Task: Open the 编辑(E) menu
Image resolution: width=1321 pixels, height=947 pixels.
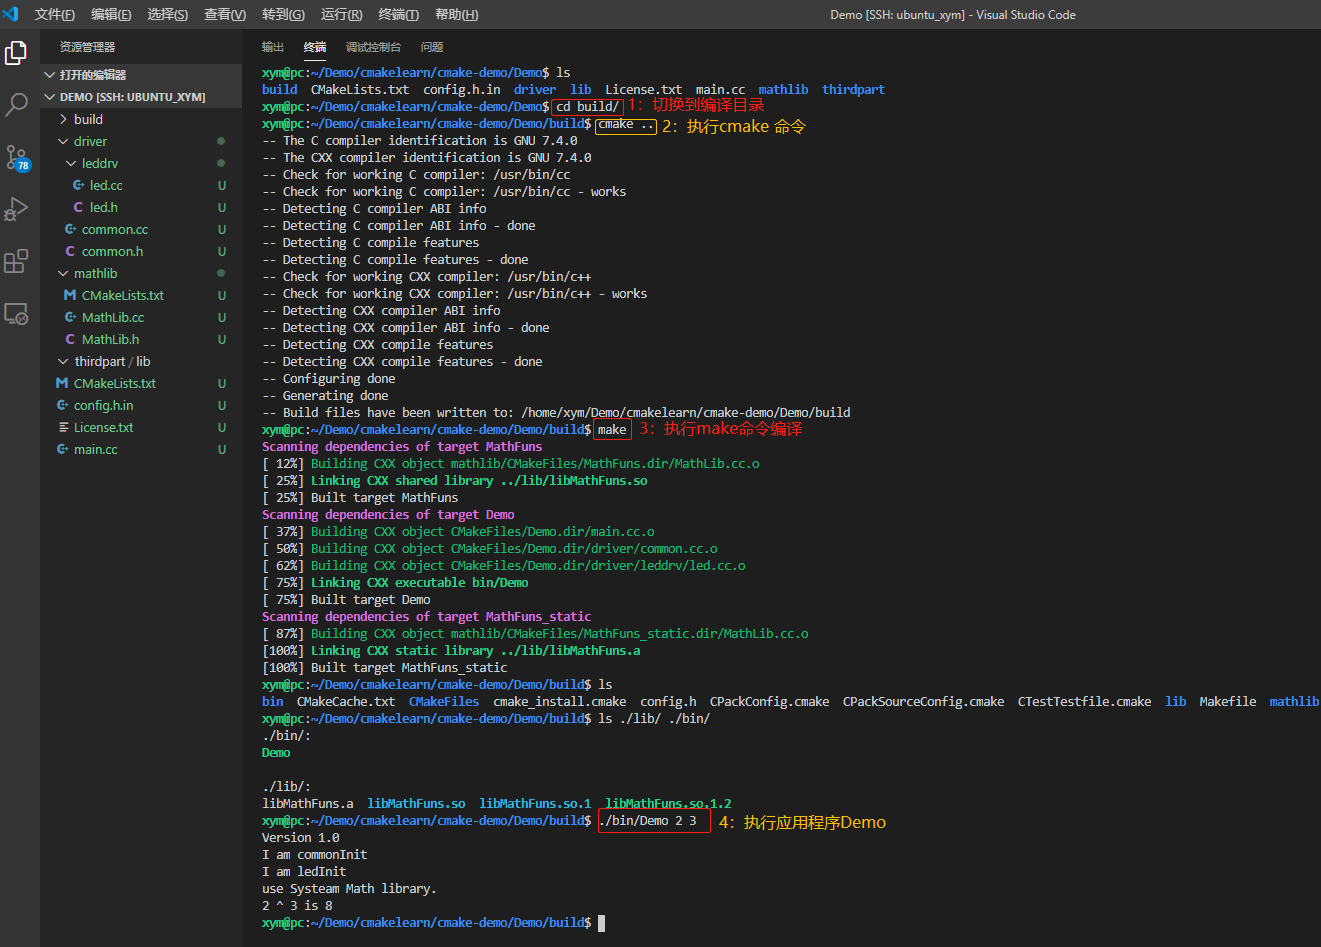Action: [x=111, y=14]
